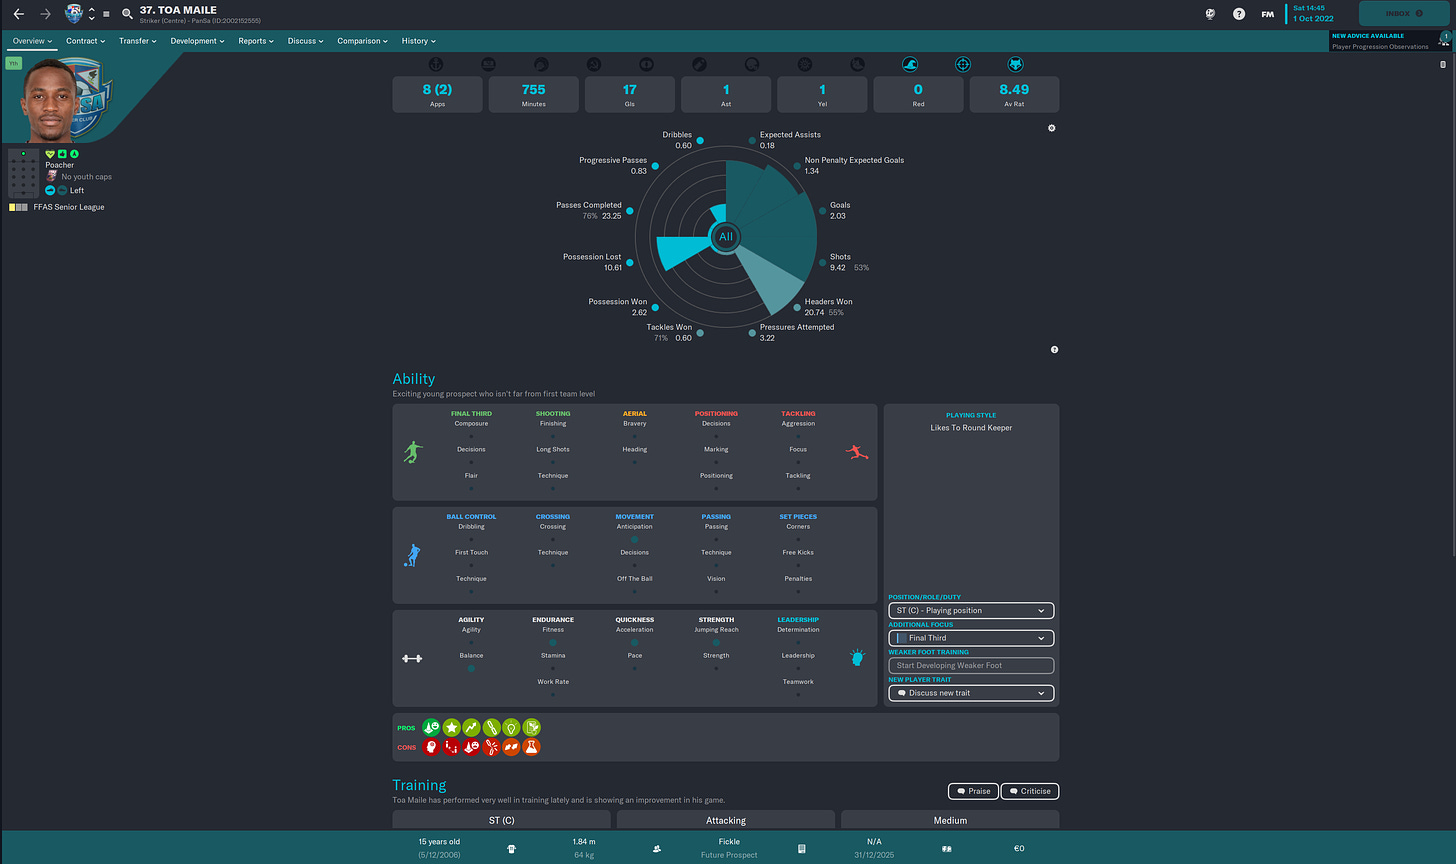The height and width of the screenshot is (864, 1456).
Task: Click the FFAS Senior League text
Action: point(69,207)
